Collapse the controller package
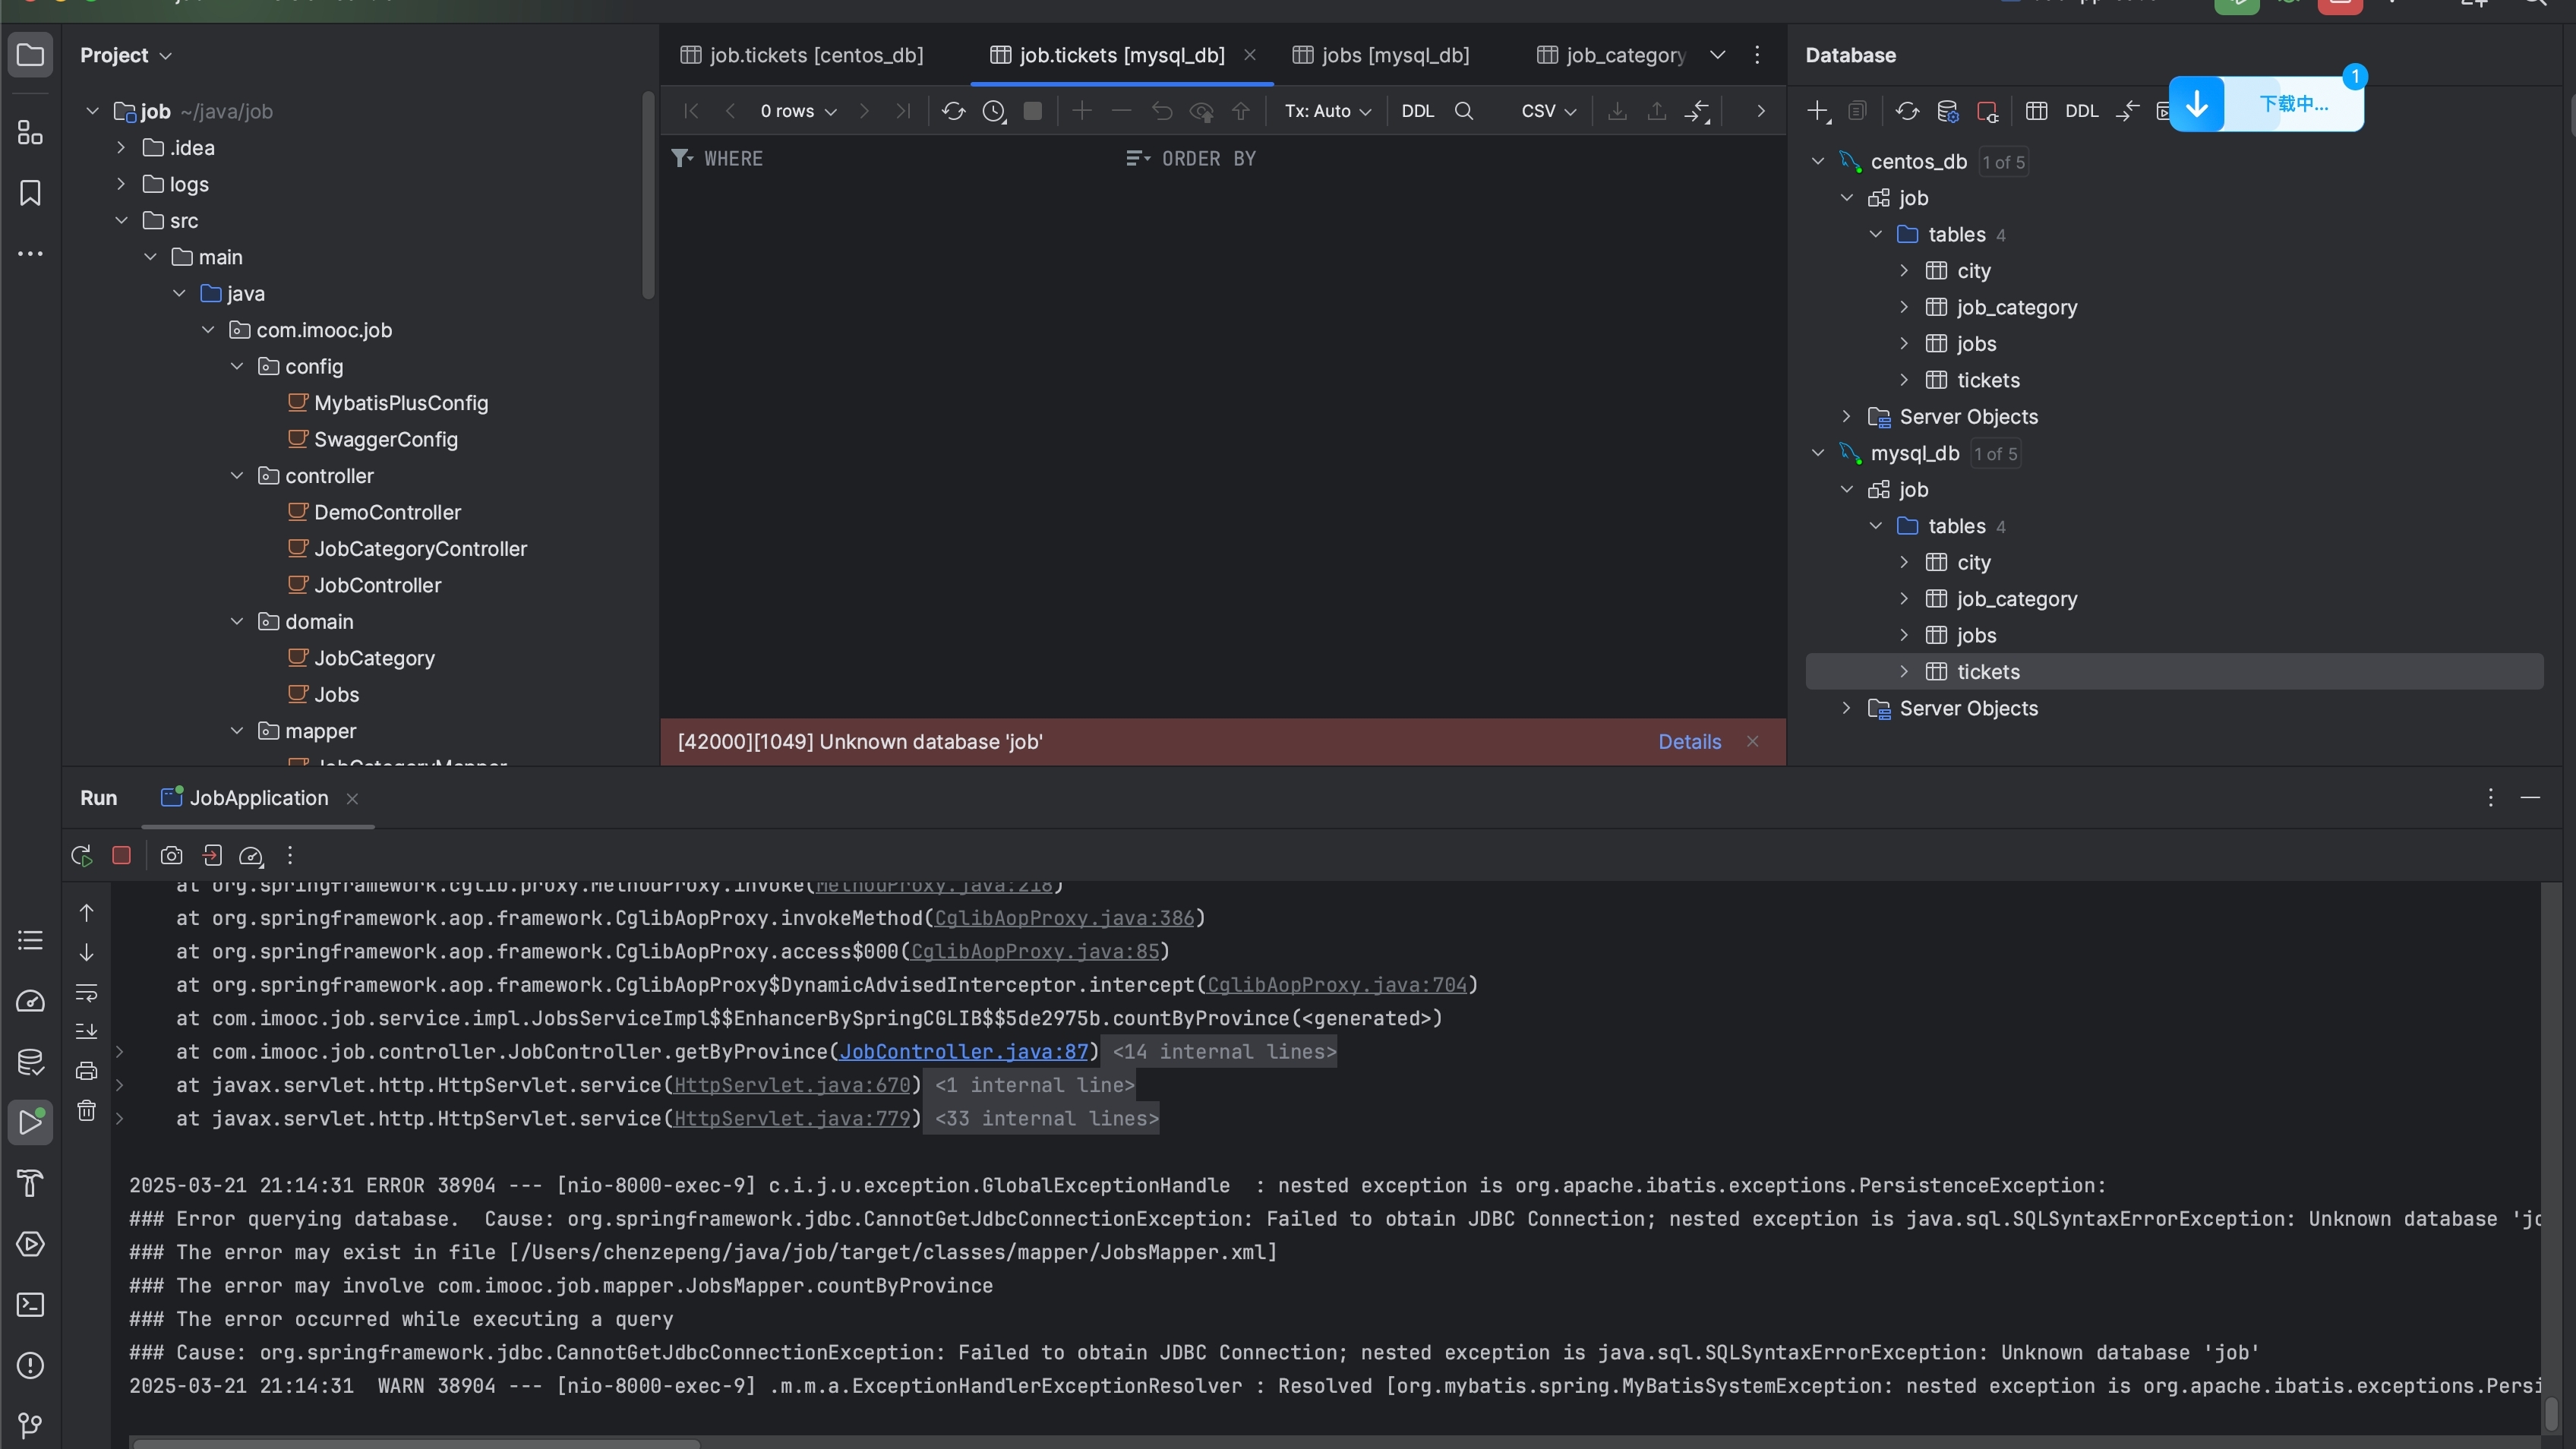 click(x=237, y=476)
